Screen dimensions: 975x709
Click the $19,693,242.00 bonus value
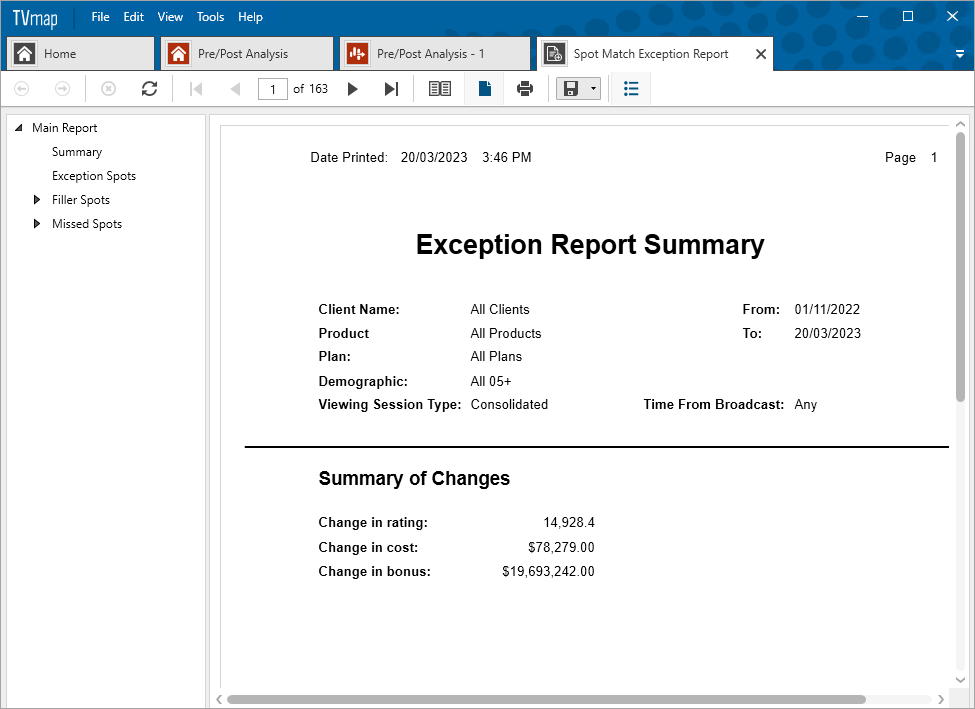point(548,571)
